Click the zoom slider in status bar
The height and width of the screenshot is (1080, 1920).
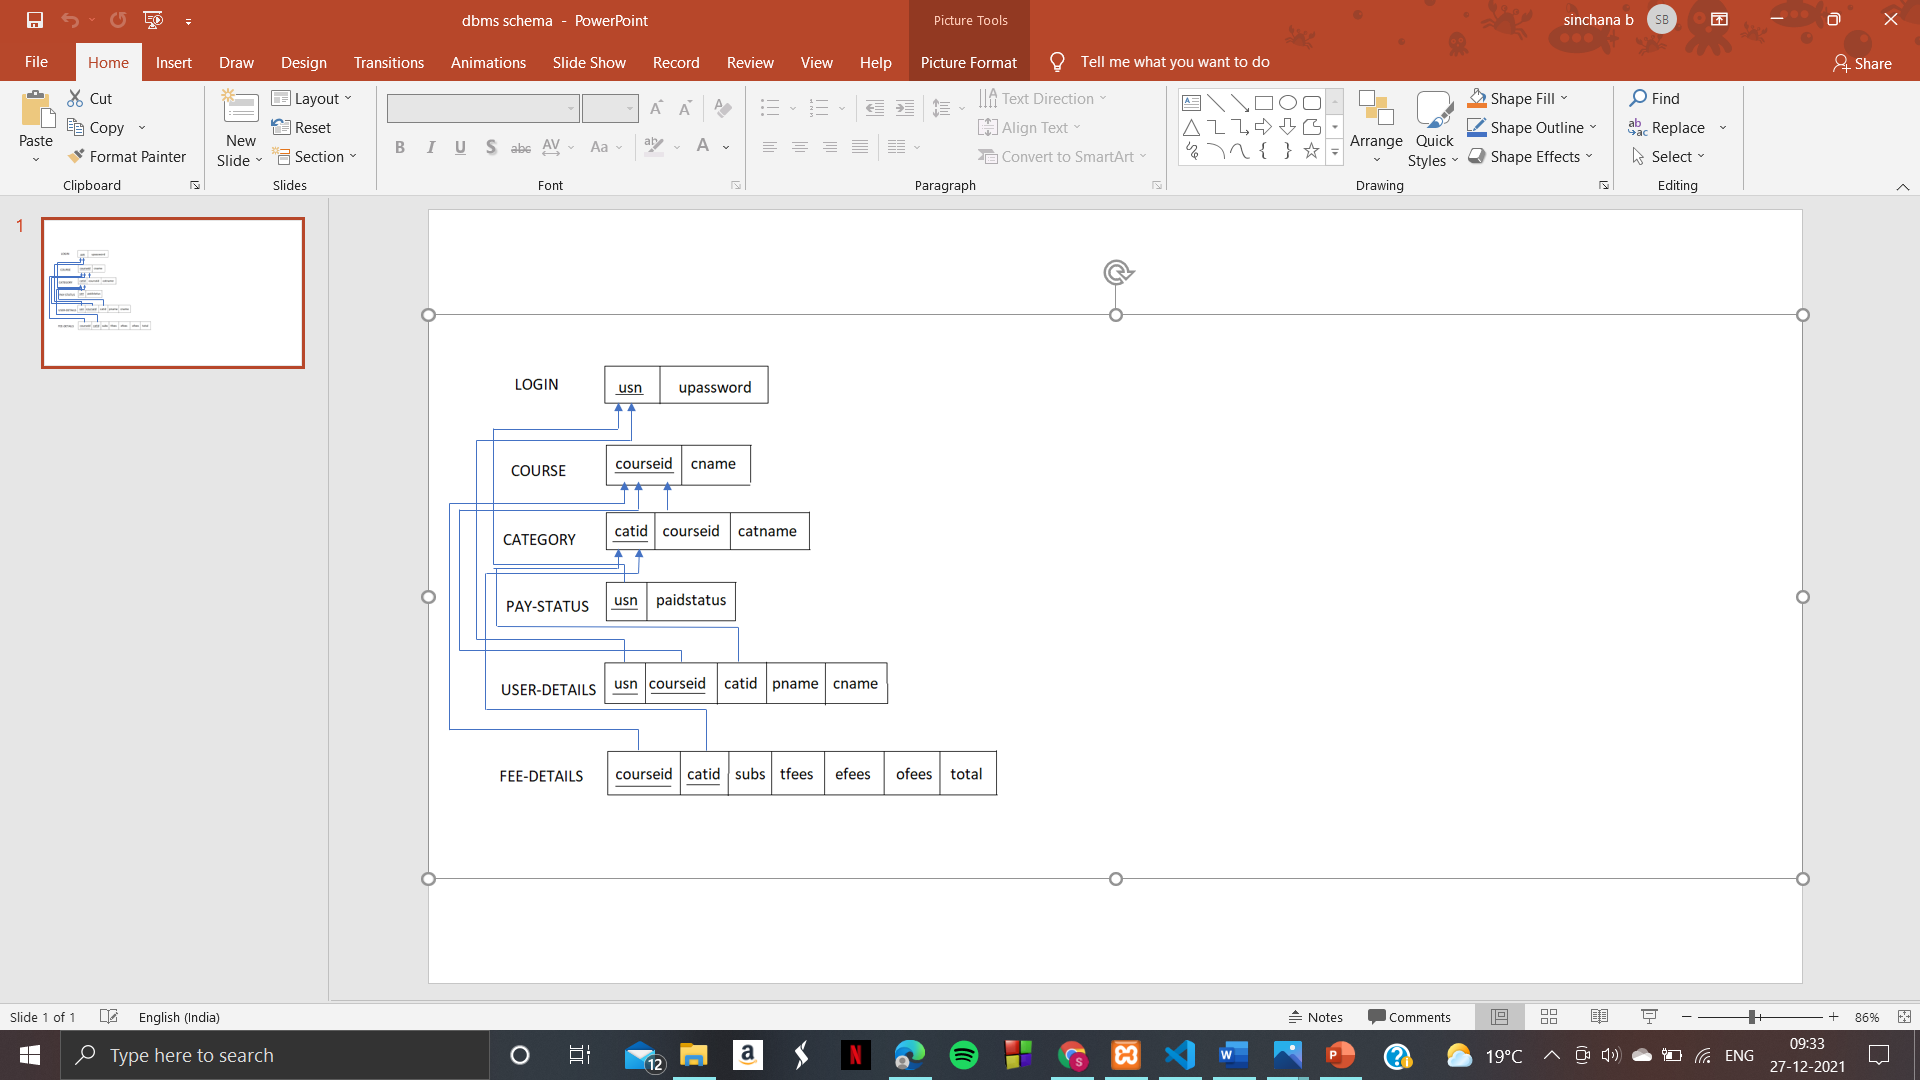click(1753, 1017)
